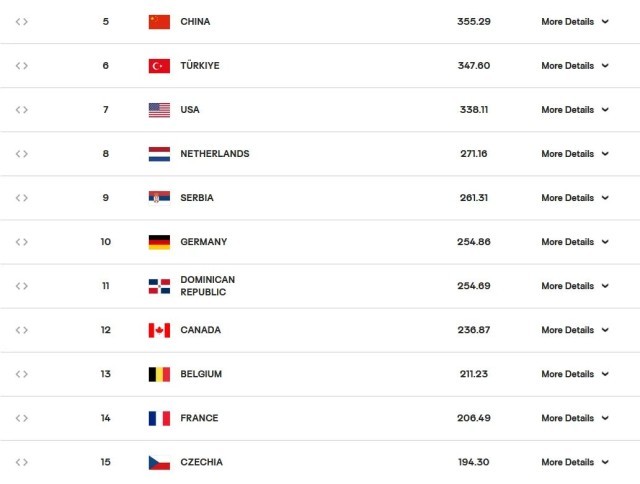
Task: Open the Czechia team name link
Action: [x=201, y=462]
